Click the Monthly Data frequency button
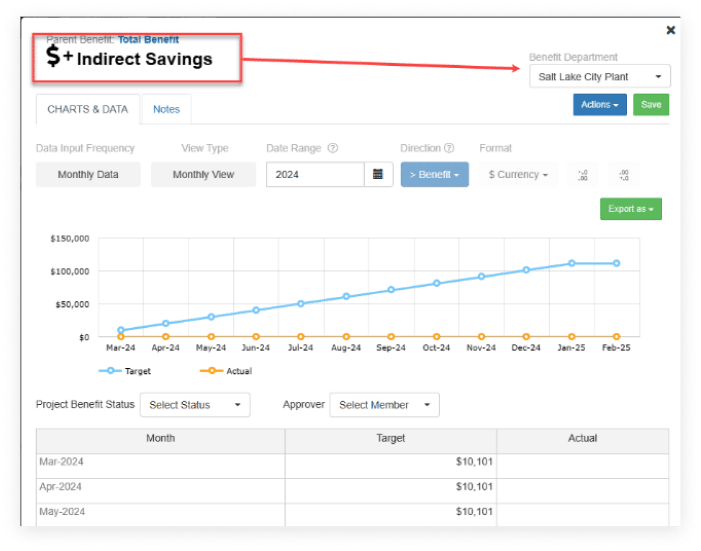 click(x=88, y=174)
